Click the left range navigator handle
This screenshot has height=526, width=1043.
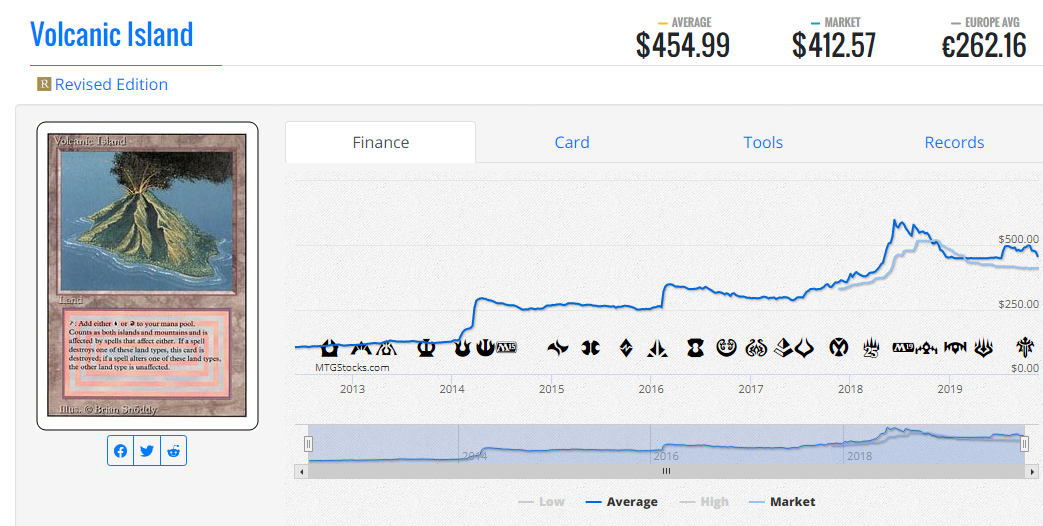[308, 444]
